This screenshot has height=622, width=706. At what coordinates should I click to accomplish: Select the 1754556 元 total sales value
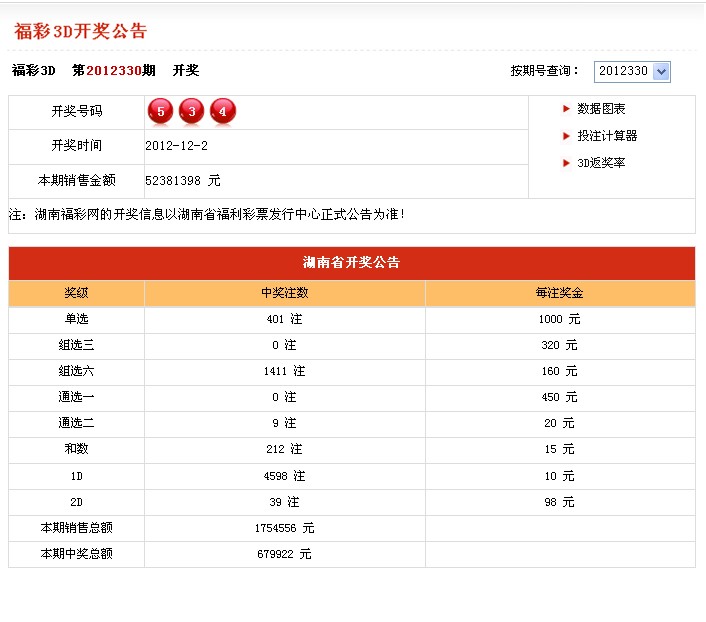coord(284,528)
